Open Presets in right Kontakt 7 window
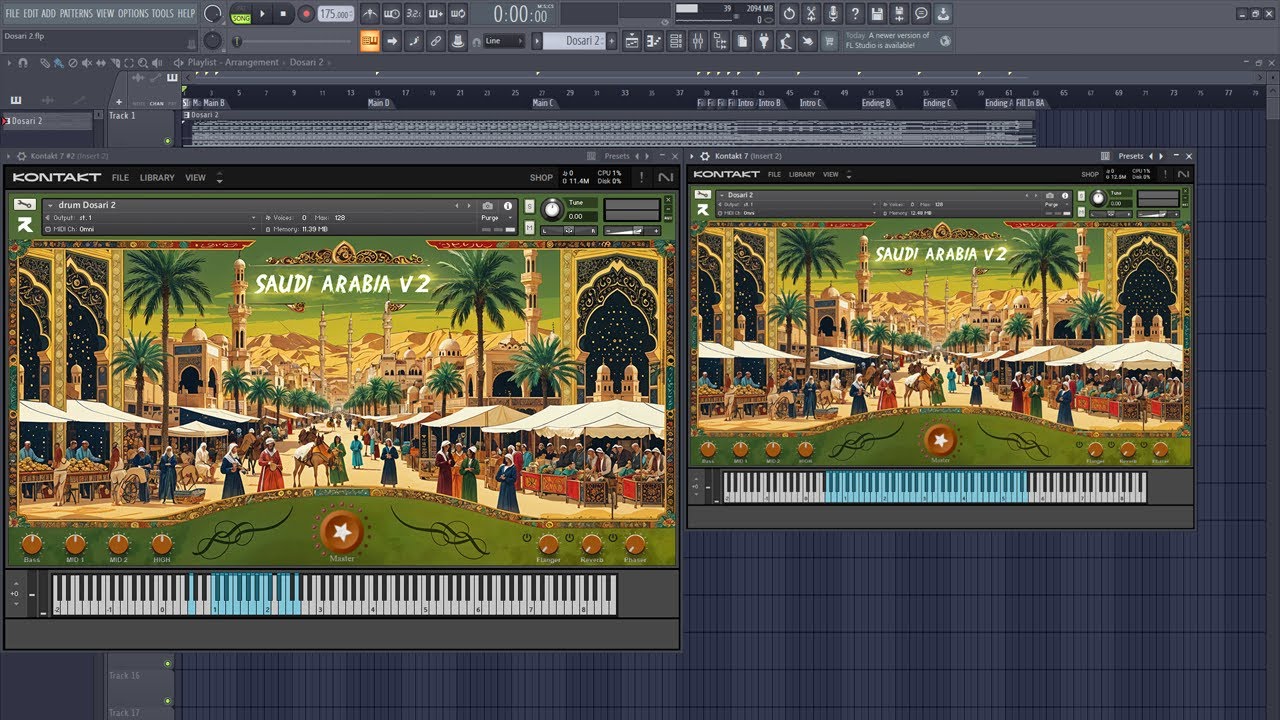 [1131, 156]
